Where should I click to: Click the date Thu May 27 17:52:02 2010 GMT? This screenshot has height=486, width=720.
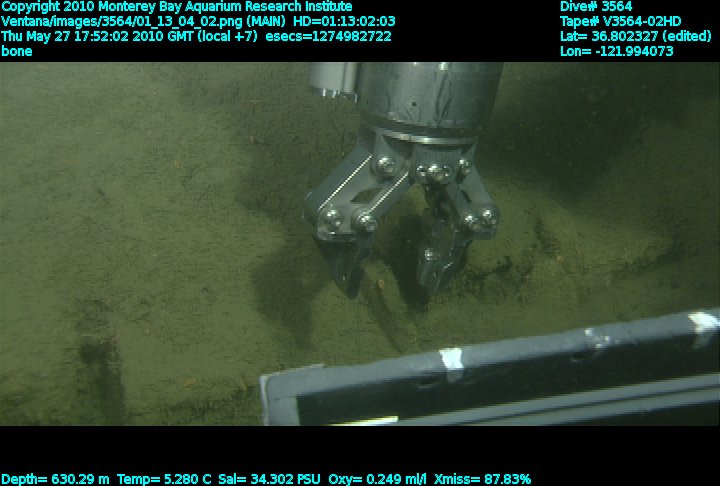click(x=97, y=36)
